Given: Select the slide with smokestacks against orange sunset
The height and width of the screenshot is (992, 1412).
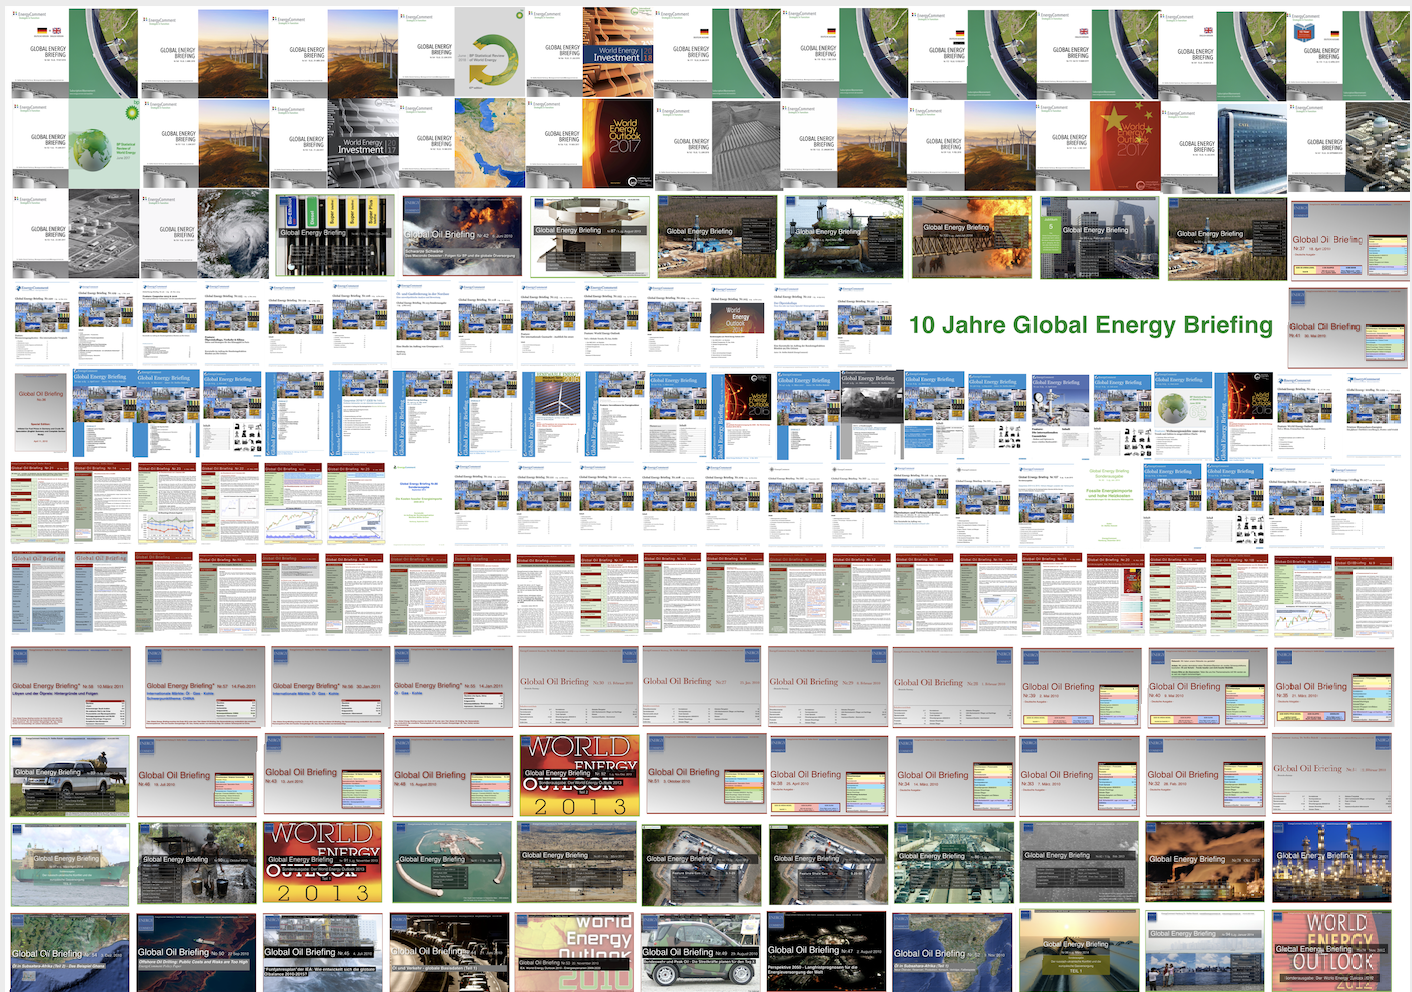Looking at the screenshot, I should coord(1207,864).
